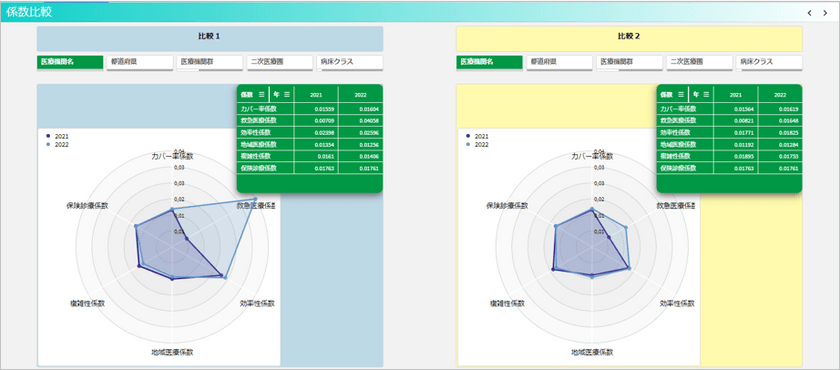Screen dimensions: 840x370
Task: Open the 都道府県 filter under 比較2
Action: coord(559,62)
